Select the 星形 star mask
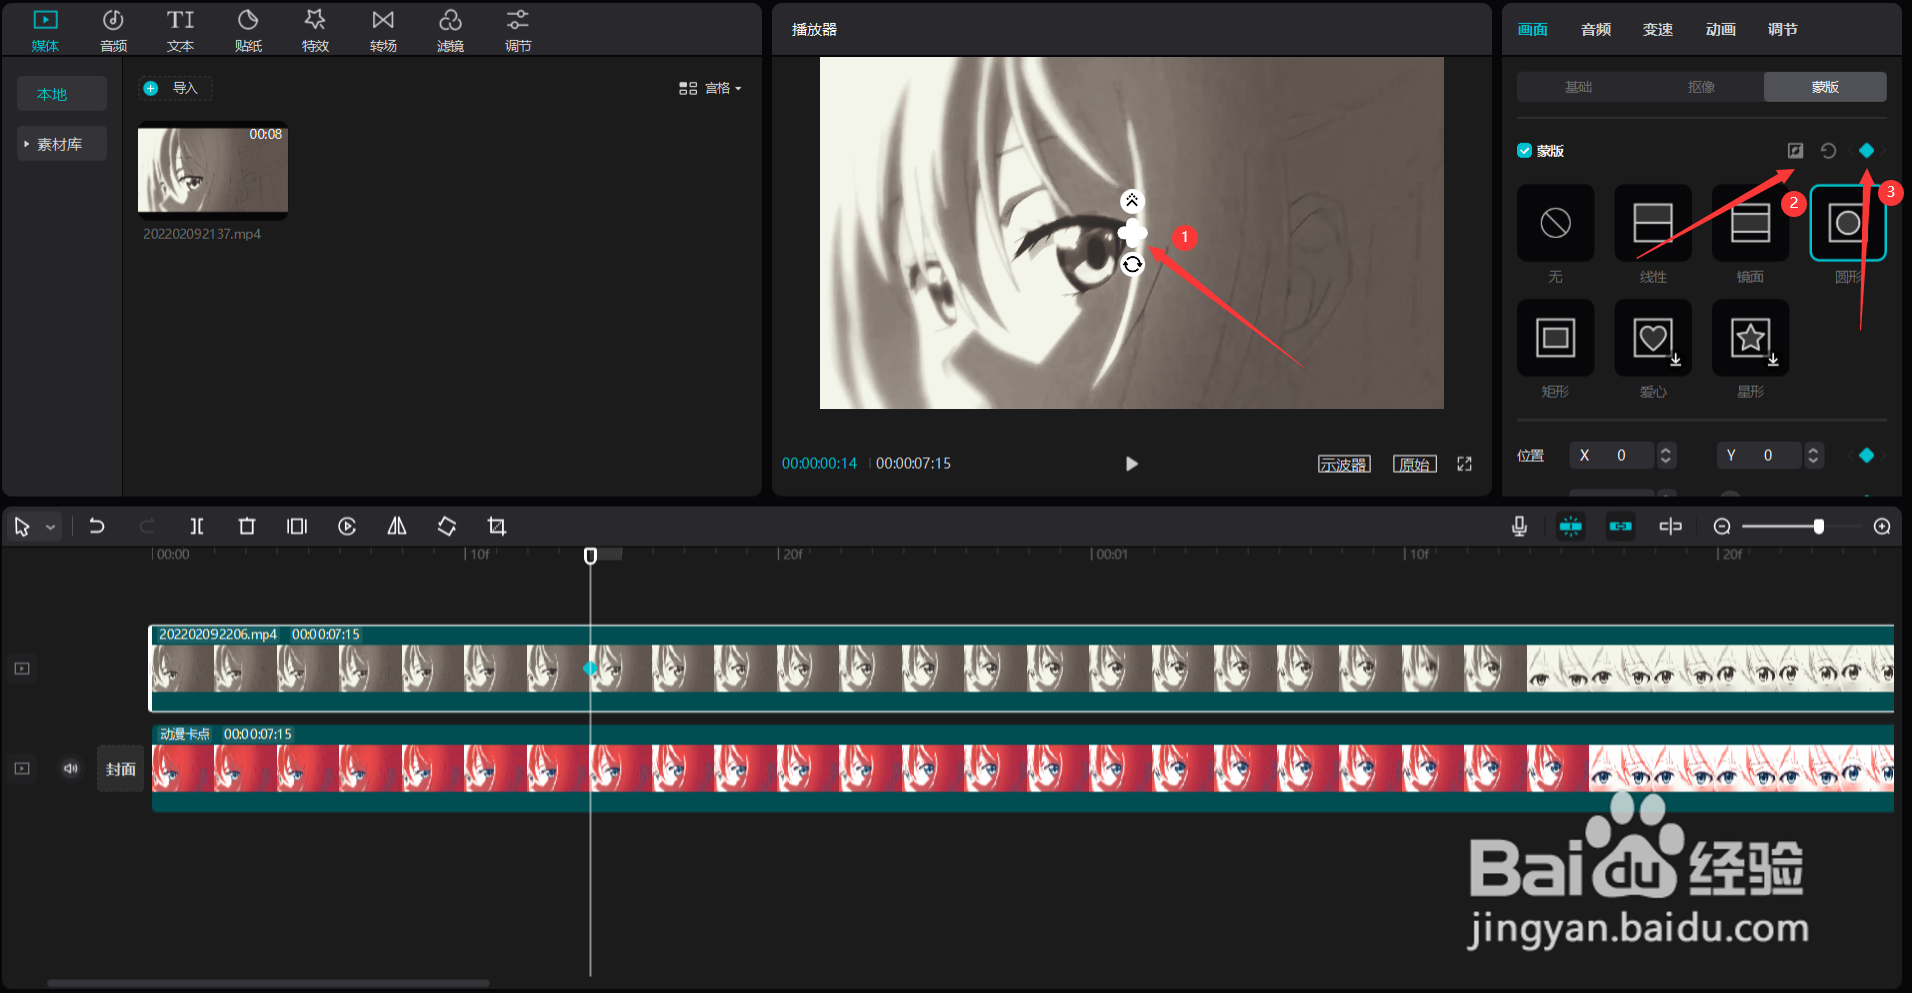 [x=1750, y=338]
